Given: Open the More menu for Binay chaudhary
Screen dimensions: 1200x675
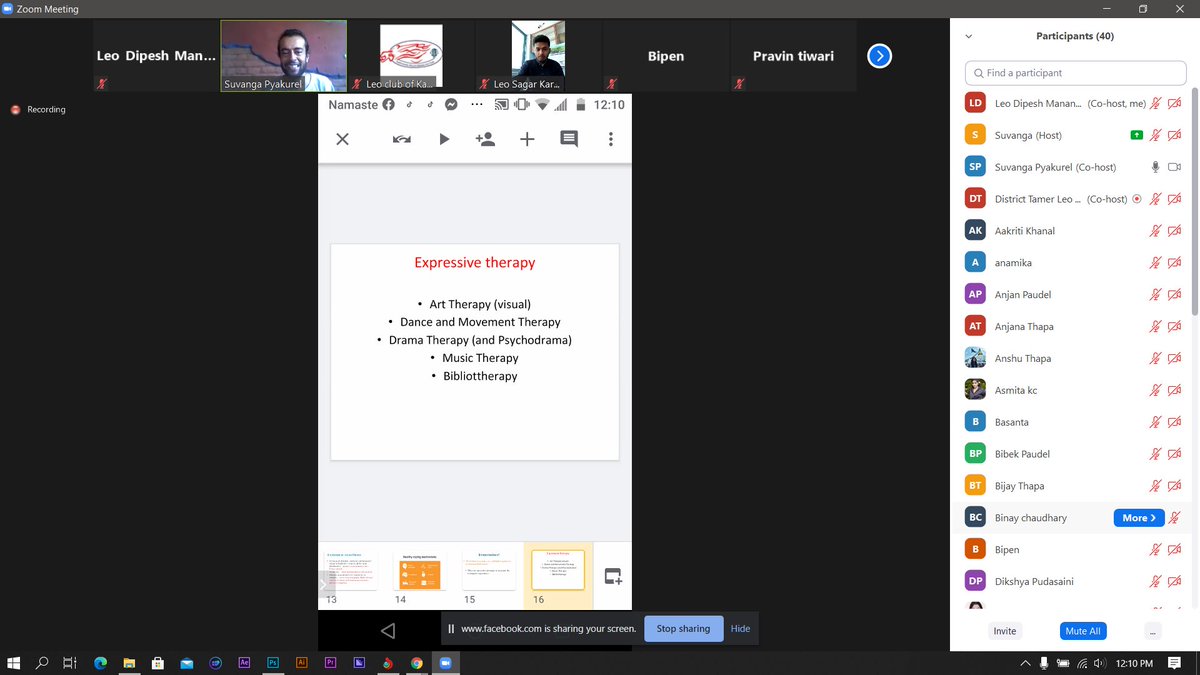Looking at the screenshot, I should (1139, 518).
